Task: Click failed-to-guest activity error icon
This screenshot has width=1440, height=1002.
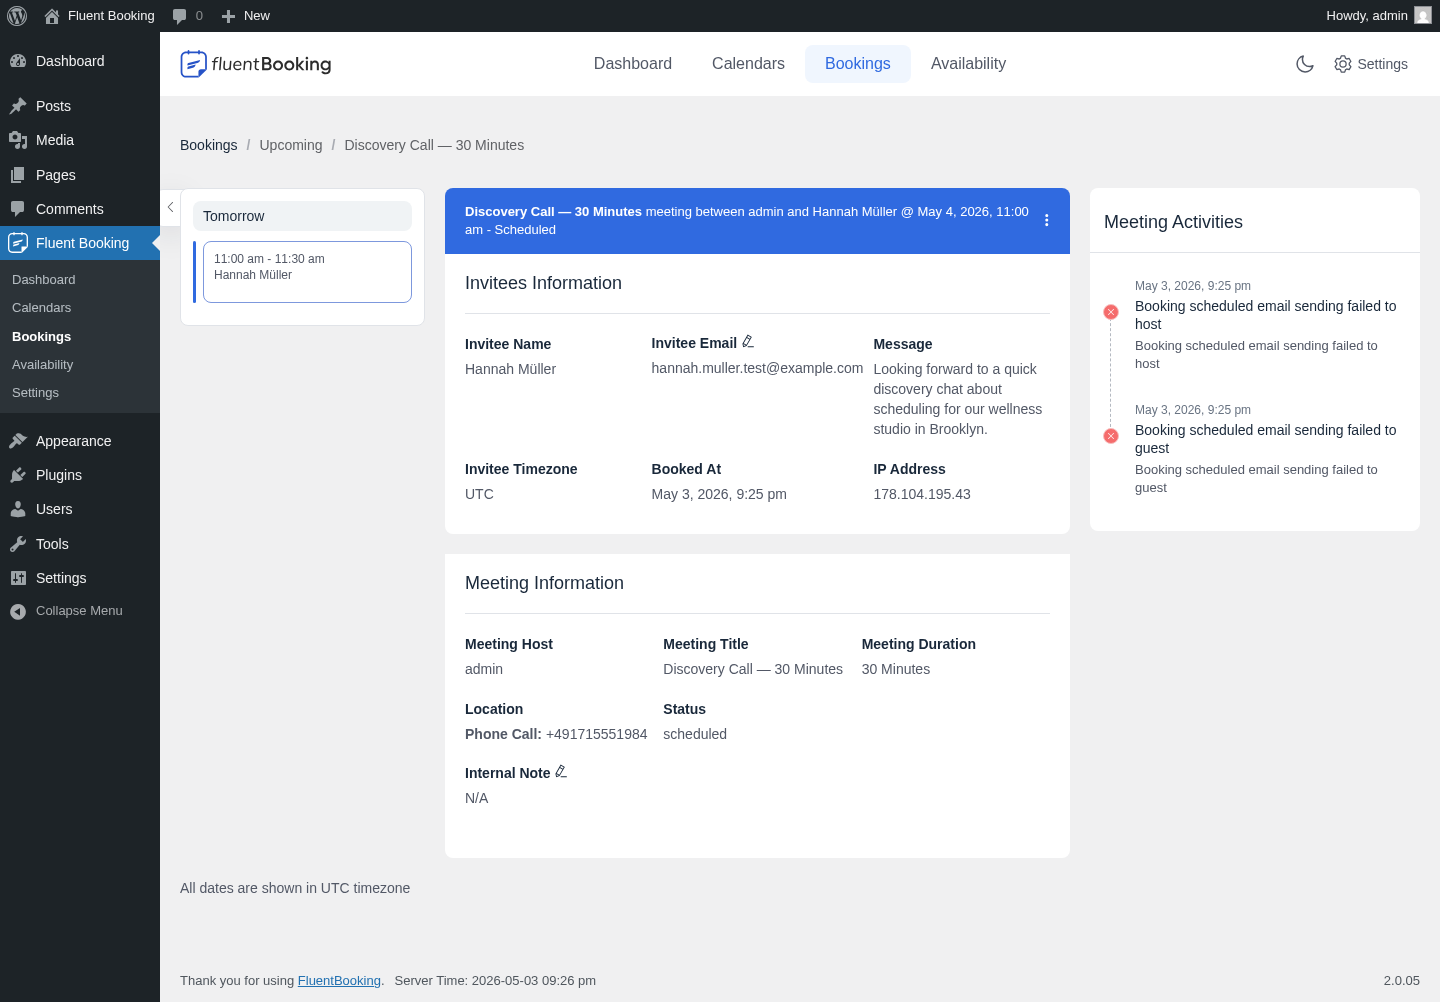Action: 1111,436
